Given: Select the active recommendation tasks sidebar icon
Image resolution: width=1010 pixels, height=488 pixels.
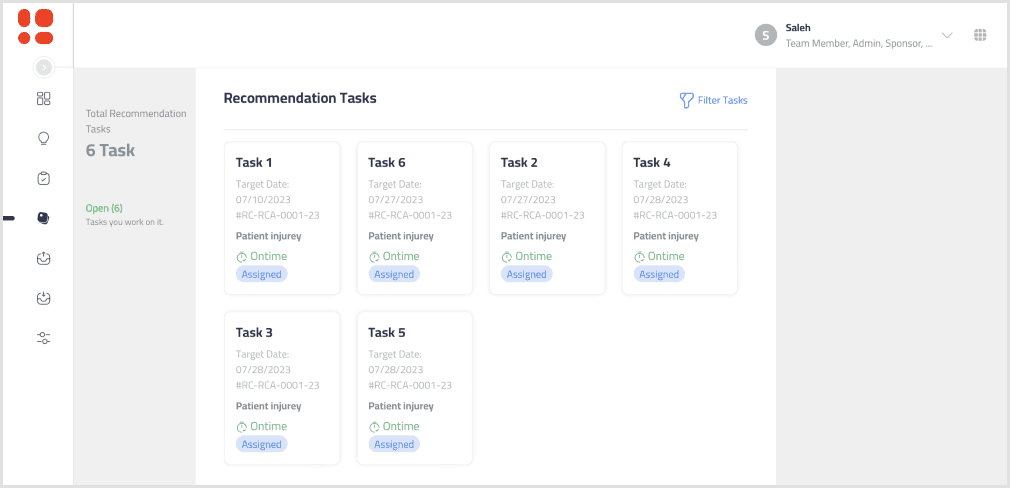Looking at the screenshot, I should click(x=43, y=218).
